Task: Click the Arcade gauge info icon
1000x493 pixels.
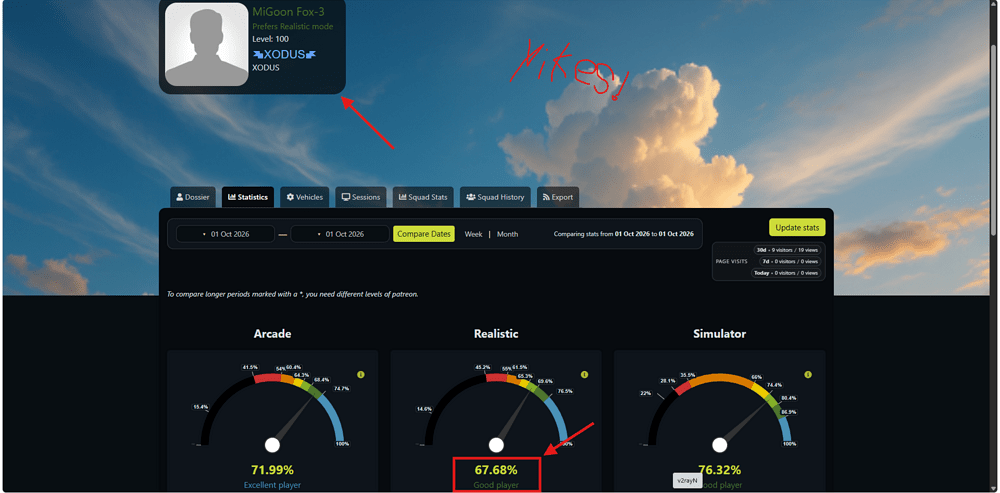Action: (x=361, y=374)
